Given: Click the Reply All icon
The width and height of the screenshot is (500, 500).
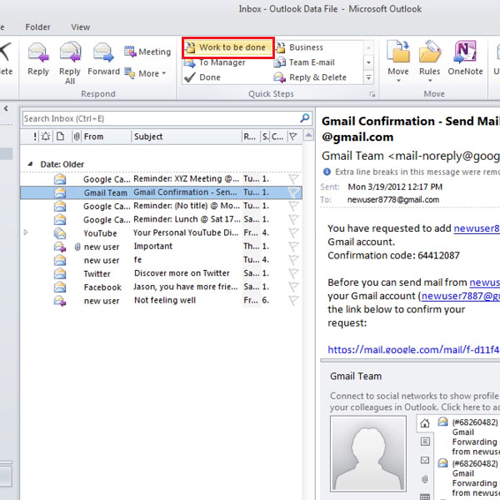Looking at the screenshot, I should click(x=70, y=52).
